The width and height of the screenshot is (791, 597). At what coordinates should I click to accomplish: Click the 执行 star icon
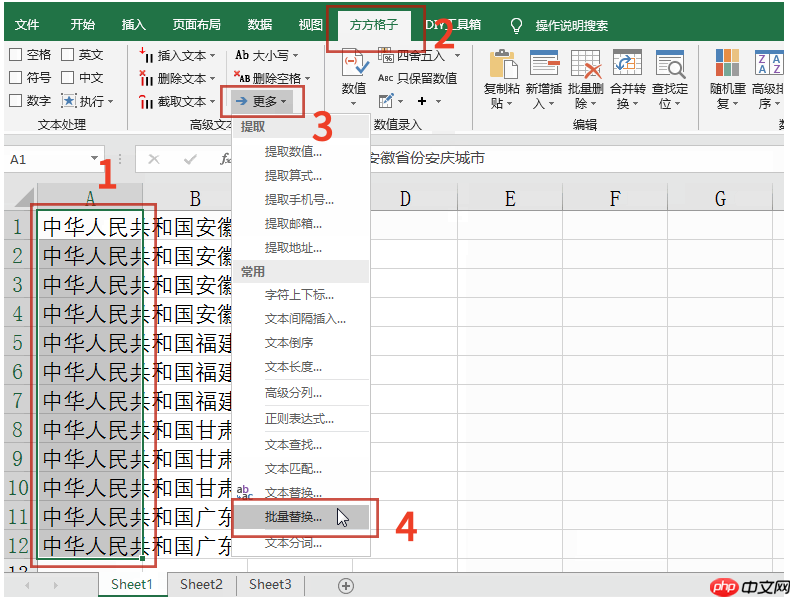69,101
